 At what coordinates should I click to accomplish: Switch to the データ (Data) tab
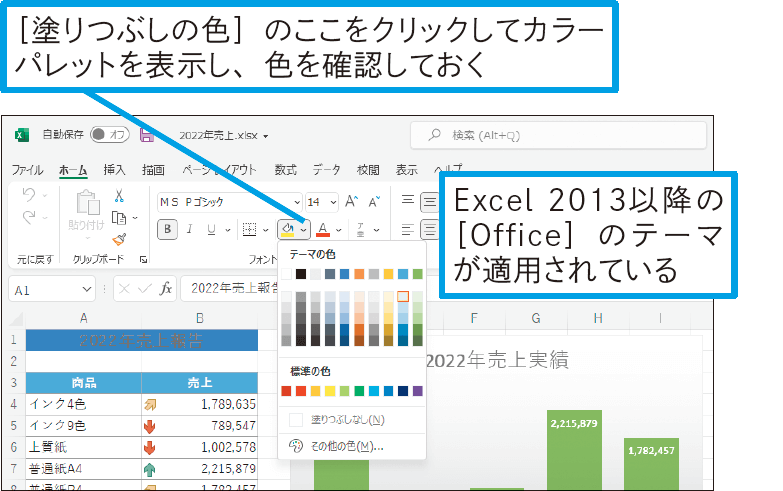tap(326, 169)
